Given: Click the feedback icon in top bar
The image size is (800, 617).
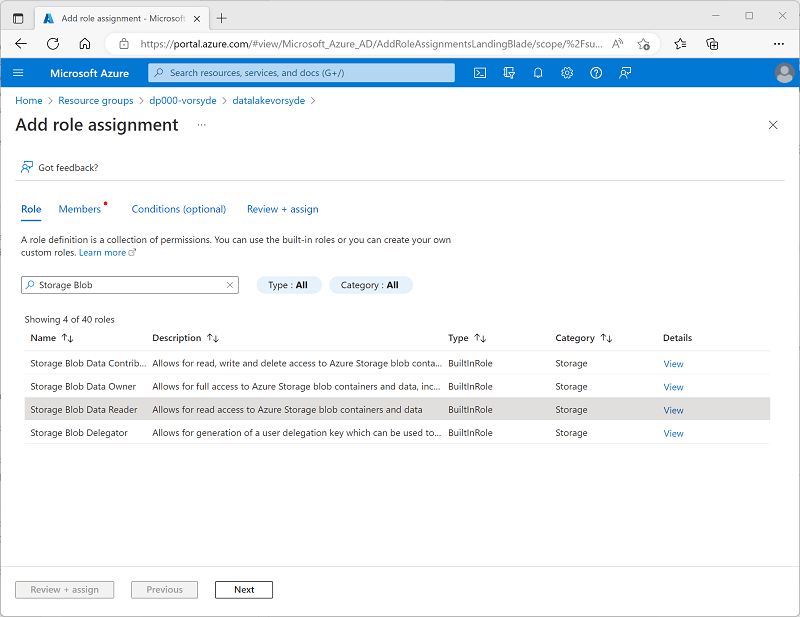Looking at the screenshot, I should coord(625,73).
